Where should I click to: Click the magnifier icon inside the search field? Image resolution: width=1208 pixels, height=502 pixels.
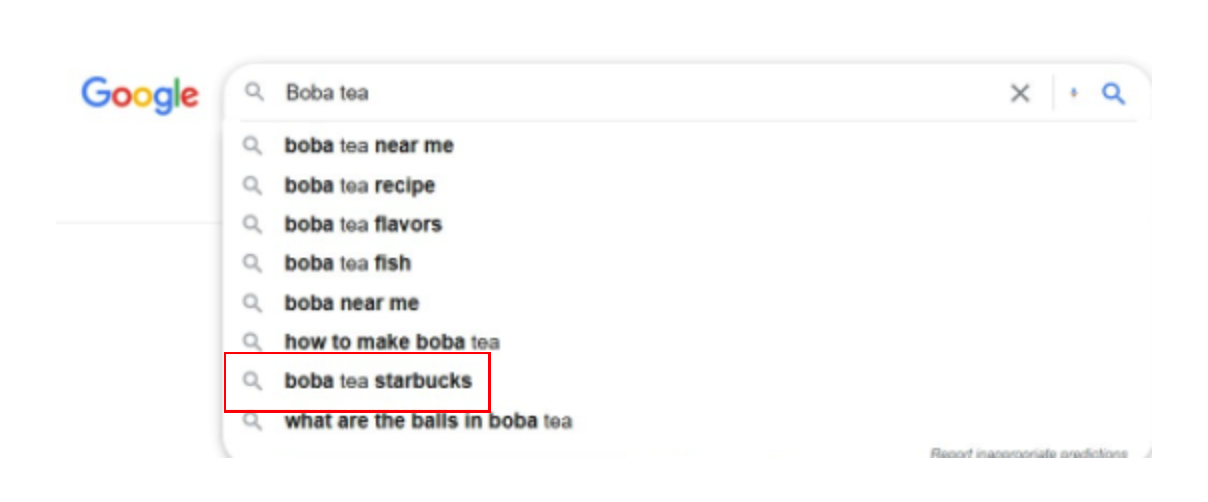[x=254, y=93]
